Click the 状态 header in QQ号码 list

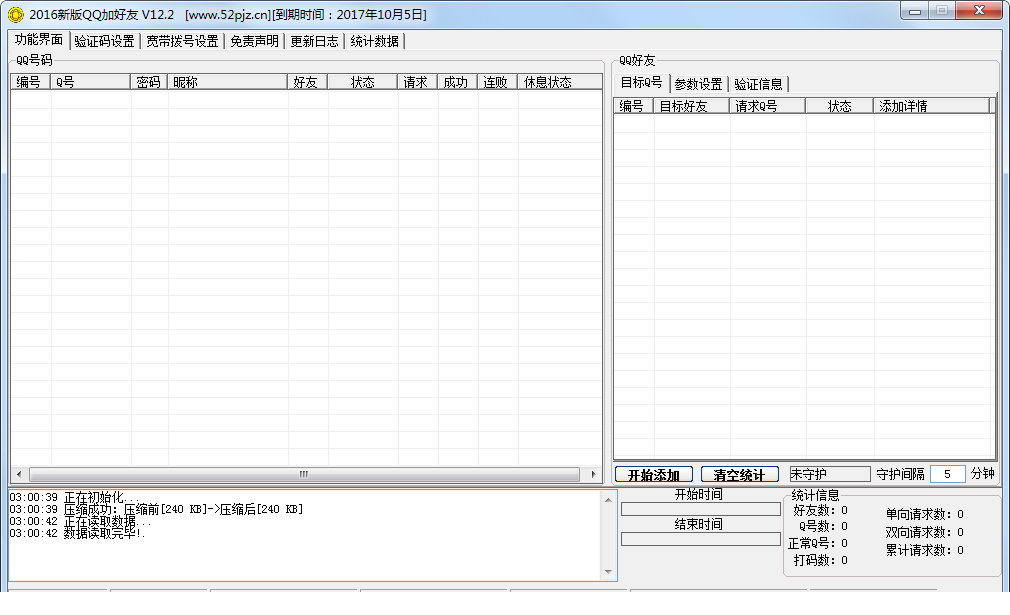[x=363, y=82]
